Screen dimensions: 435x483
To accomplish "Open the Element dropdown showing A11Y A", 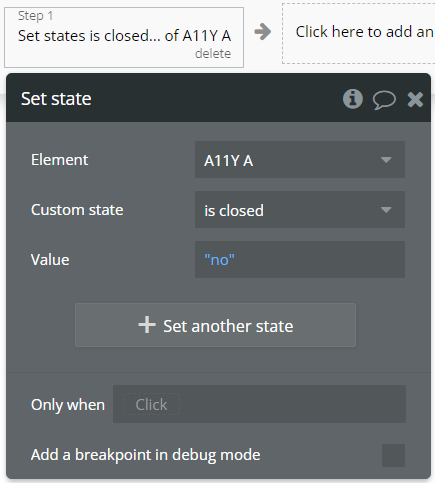I will [300, 160].
